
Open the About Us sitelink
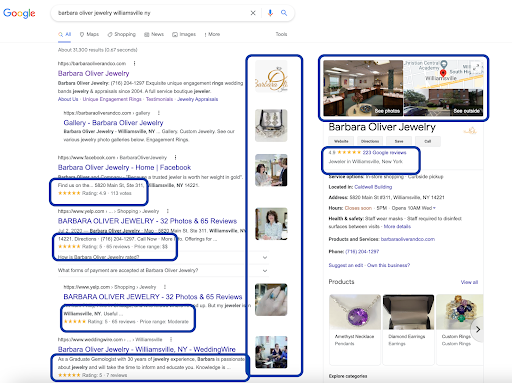[x=68, y=99]
